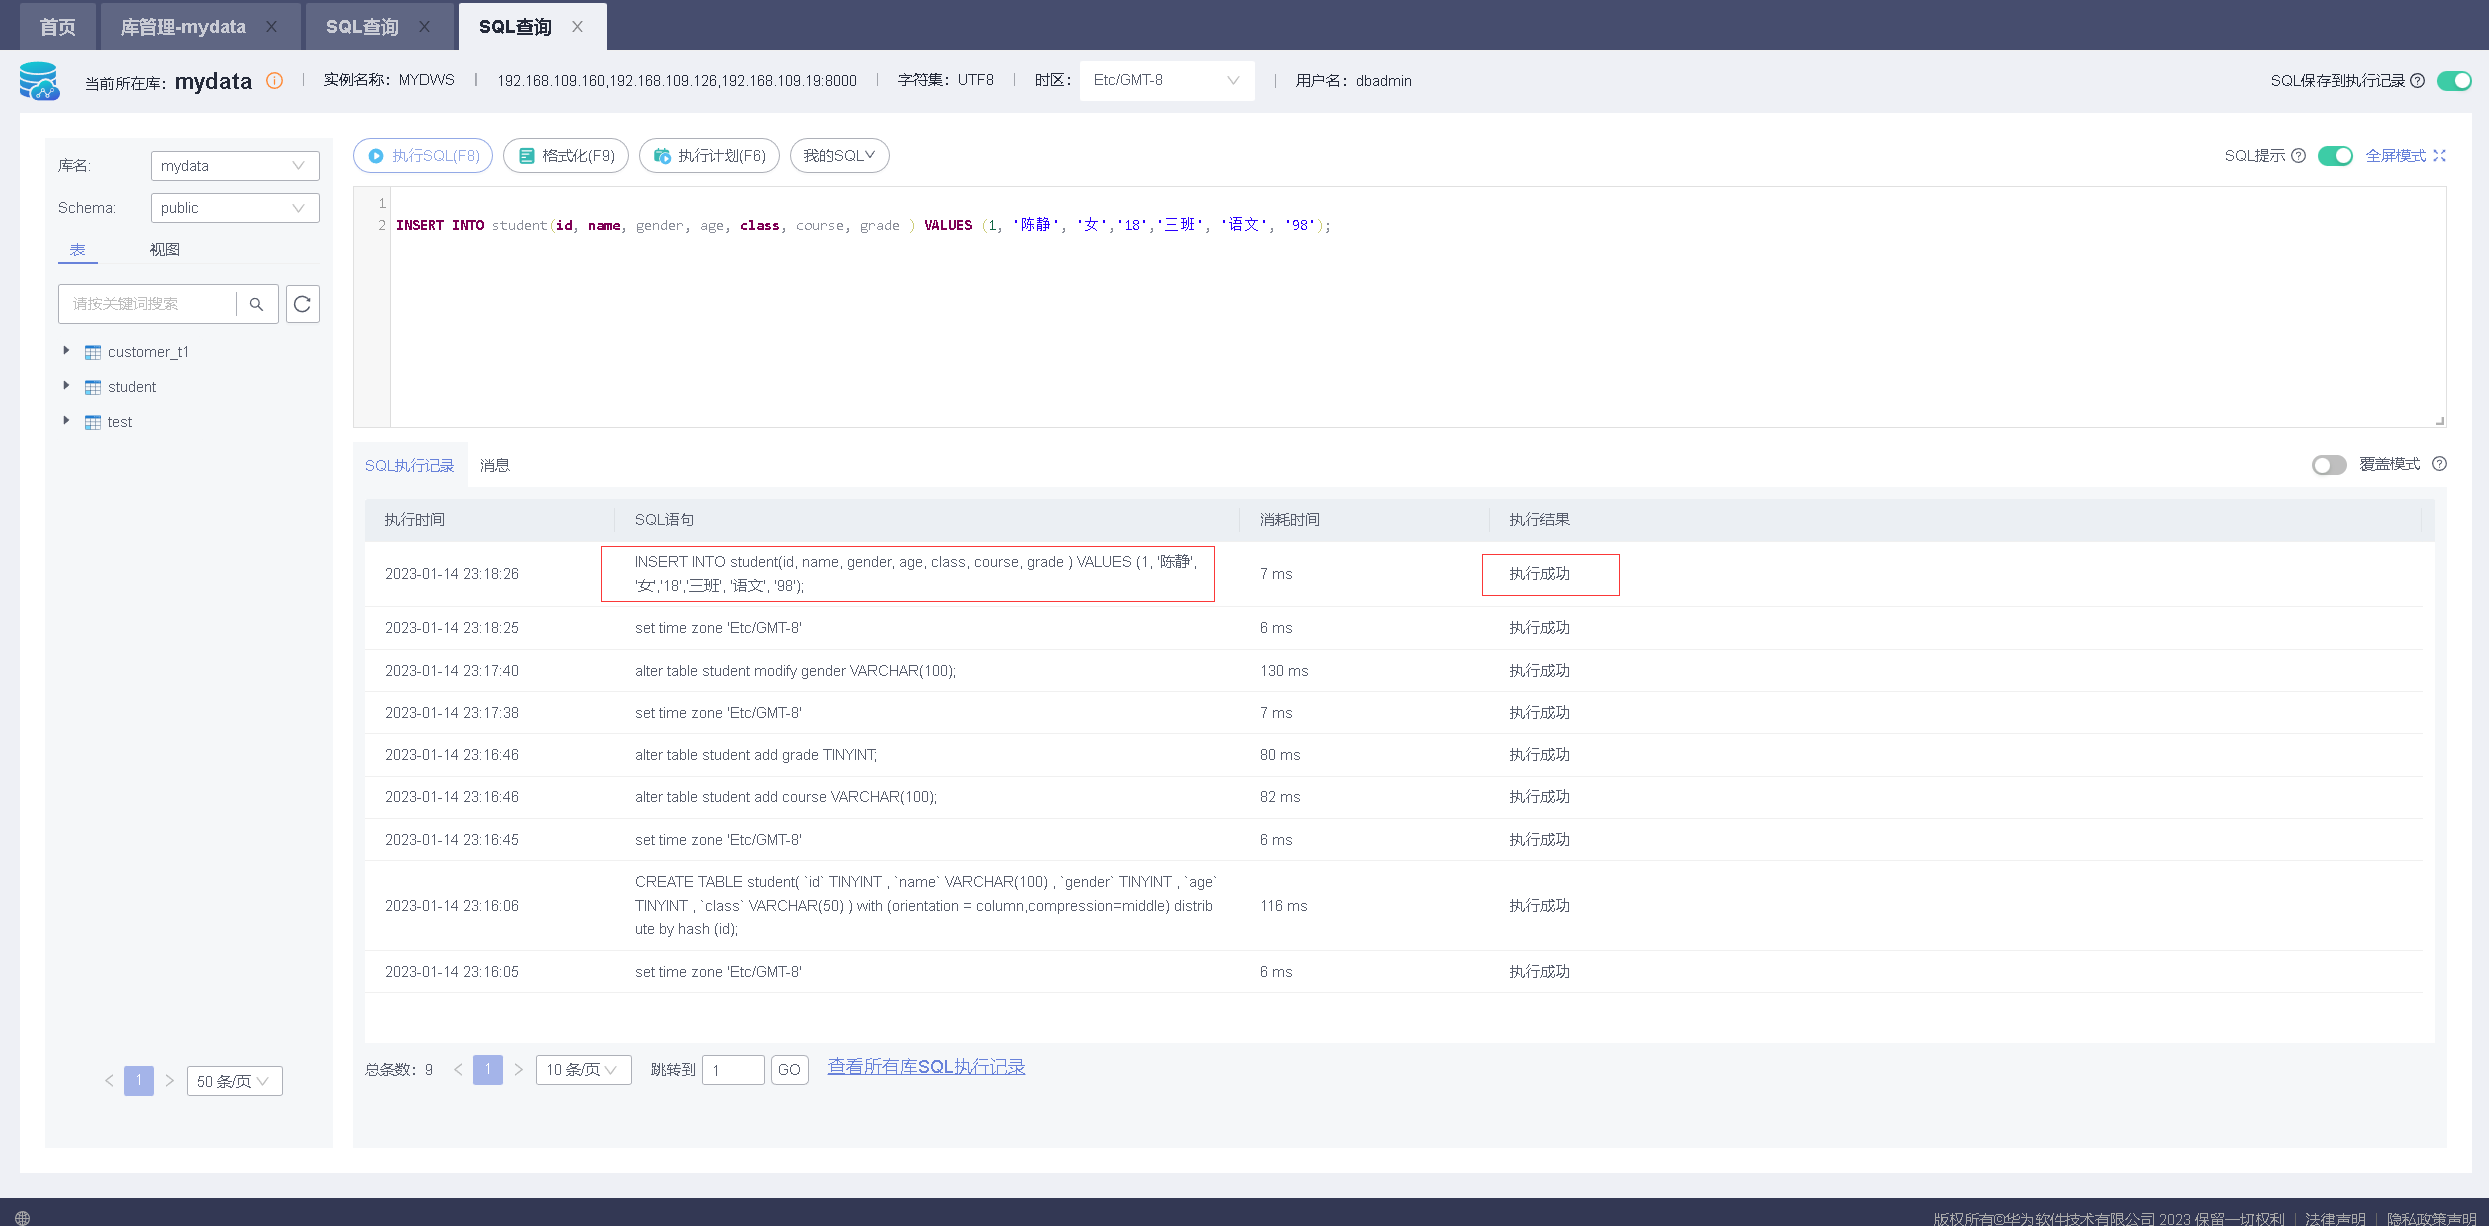Switch to the 视图 tab
2489x1226 pixels.
[165, 250]
